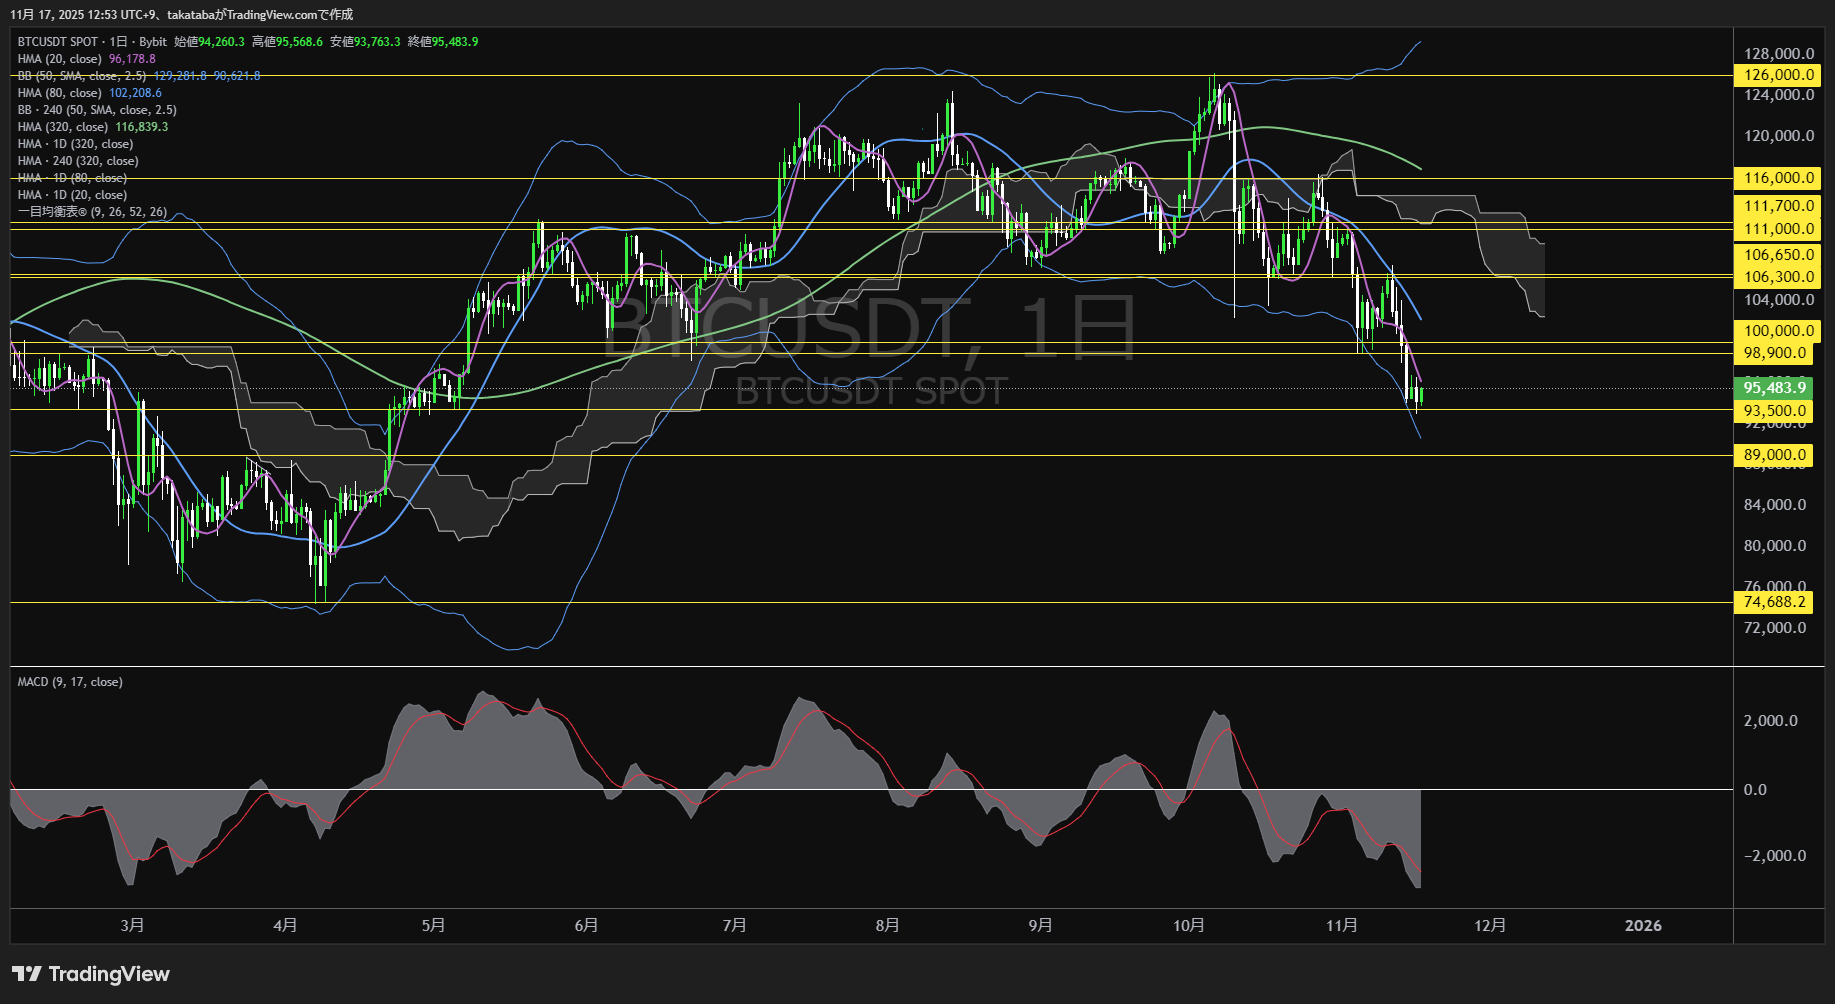Click the 93,500.0 price level label
The height and width of the screenshot is (1004, 1835).
(1775, 411)
